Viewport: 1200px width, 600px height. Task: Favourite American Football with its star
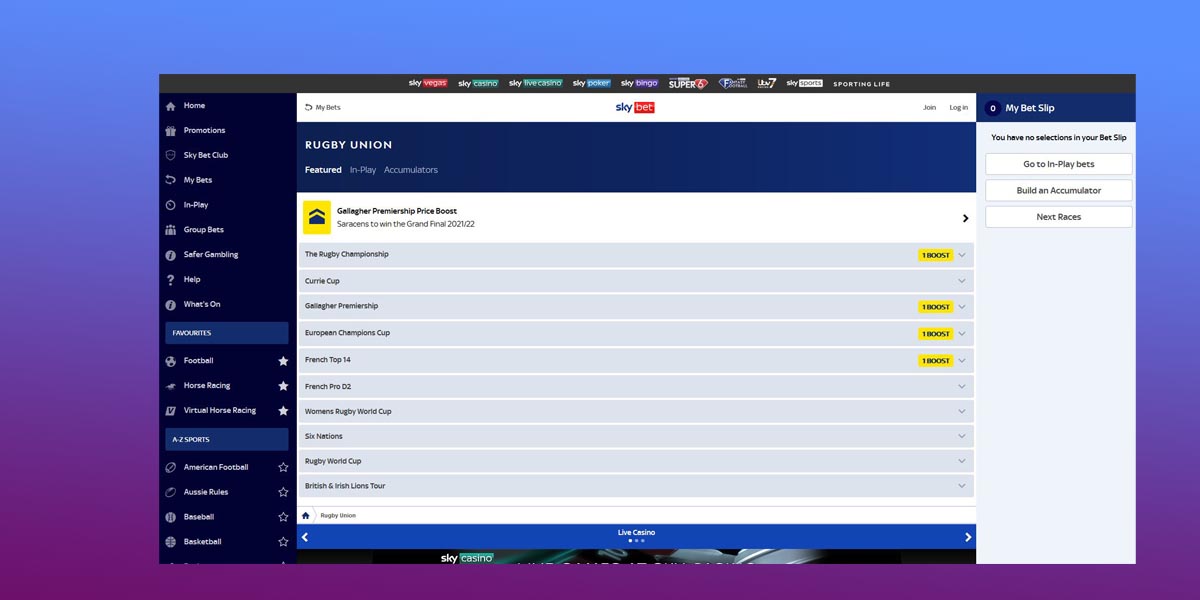tap(283, 467)
